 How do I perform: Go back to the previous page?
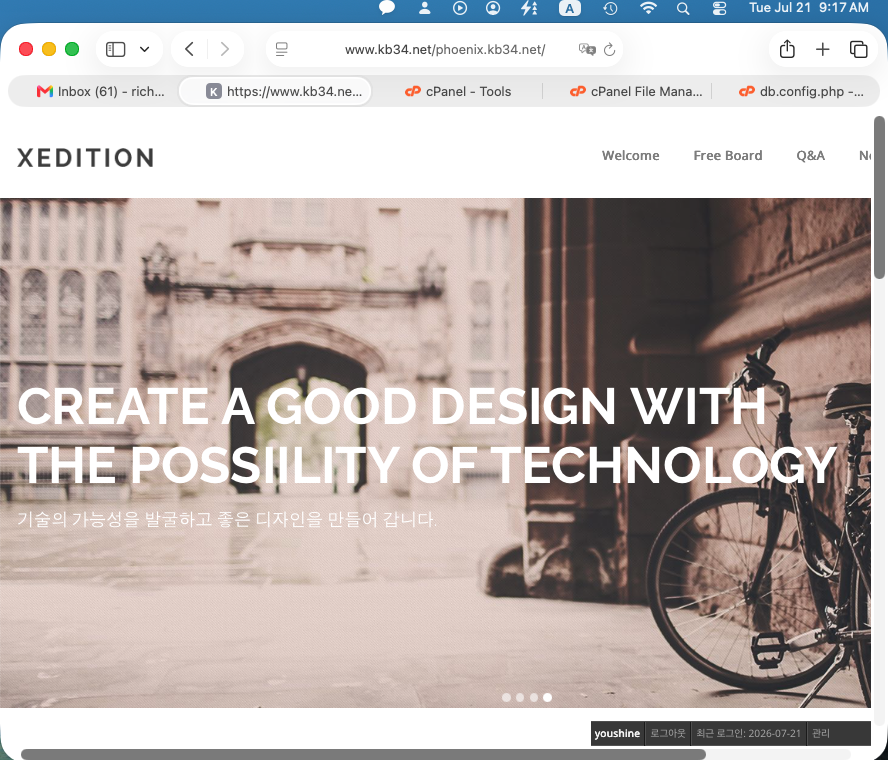[190, 49]
